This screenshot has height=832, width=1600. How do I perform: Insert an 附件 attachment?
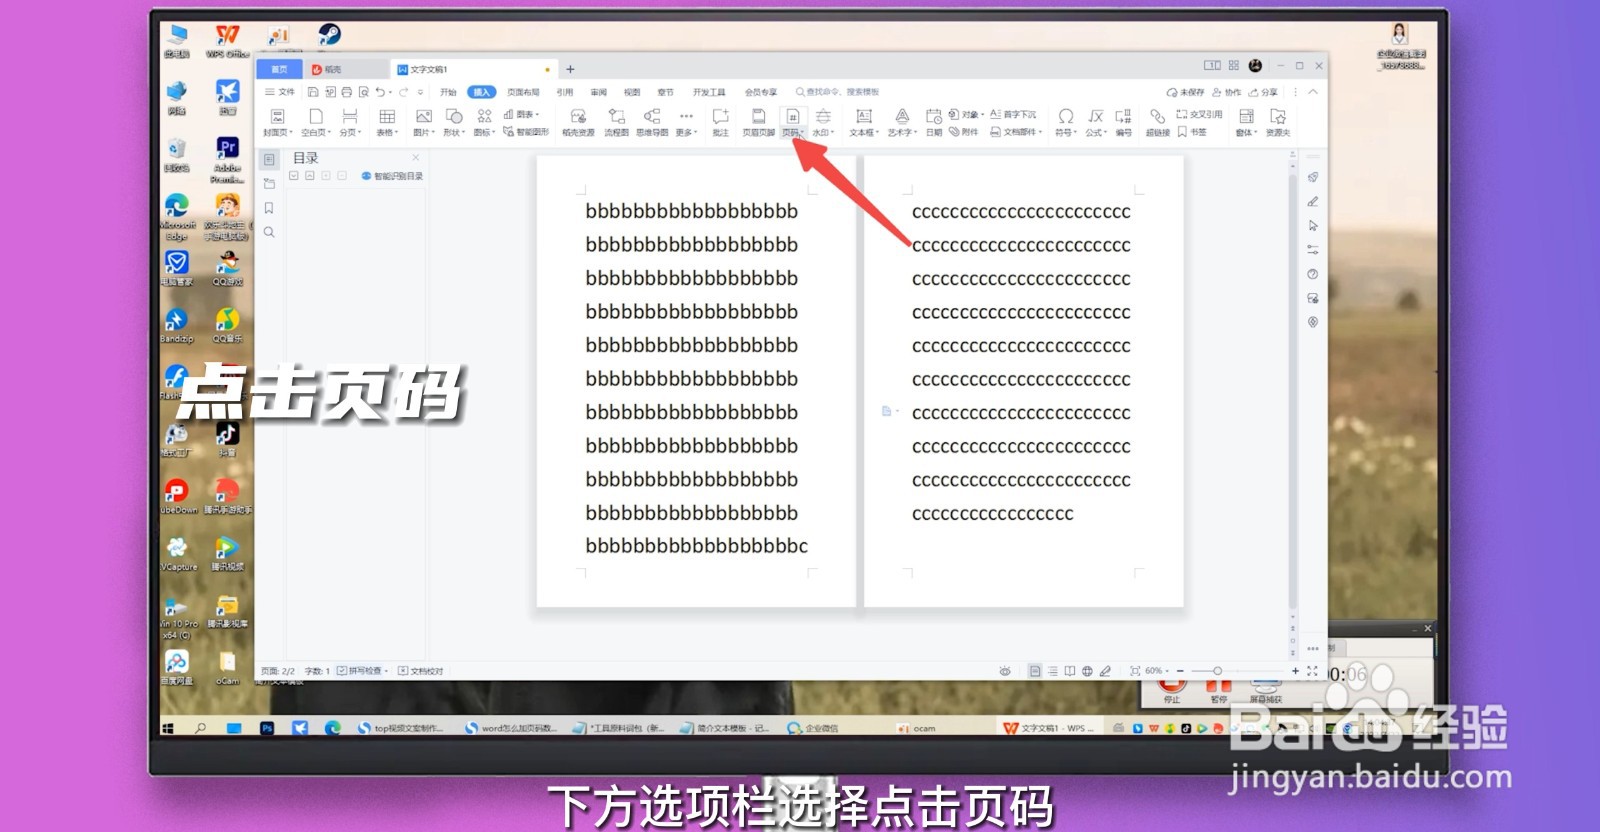[x=964, y=131]
